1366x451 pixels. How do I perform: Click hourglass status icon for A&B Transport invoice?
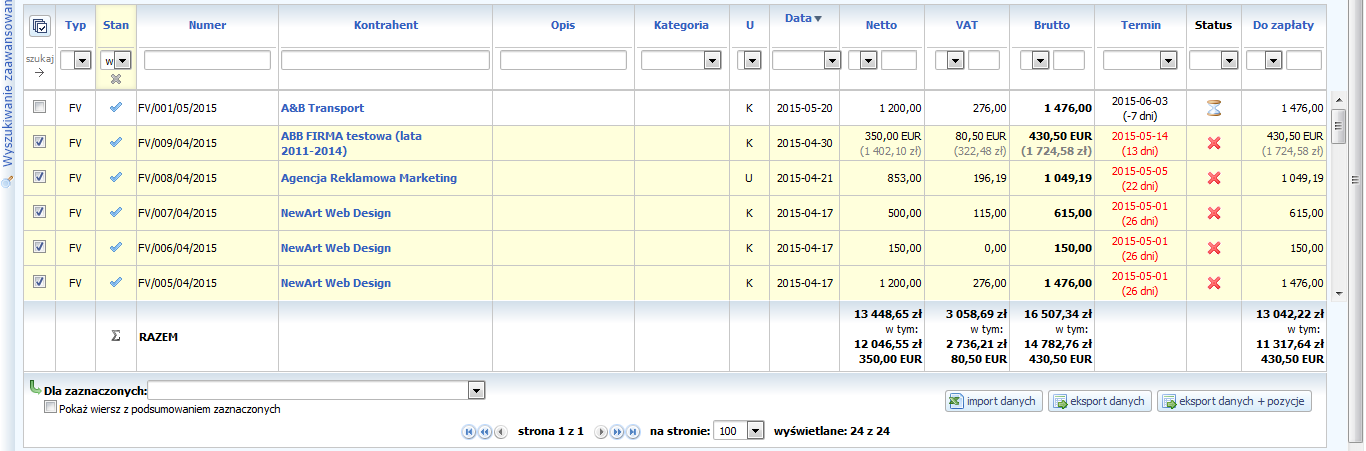click(1214, 108)
